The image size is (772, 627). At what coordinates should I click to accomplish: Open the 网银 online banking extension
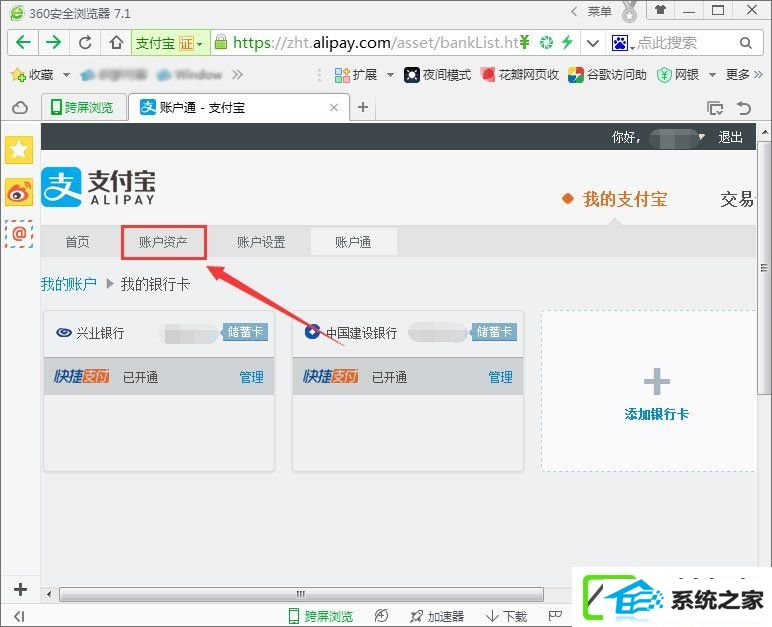[678, 75]
